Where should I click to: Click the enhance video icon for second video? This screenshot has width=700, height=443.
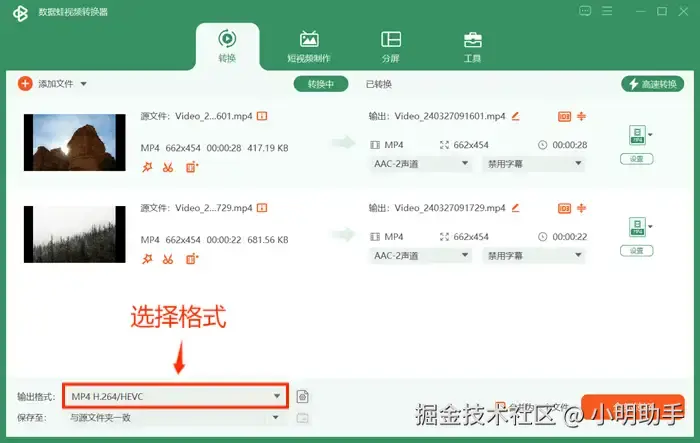(192, 259)
